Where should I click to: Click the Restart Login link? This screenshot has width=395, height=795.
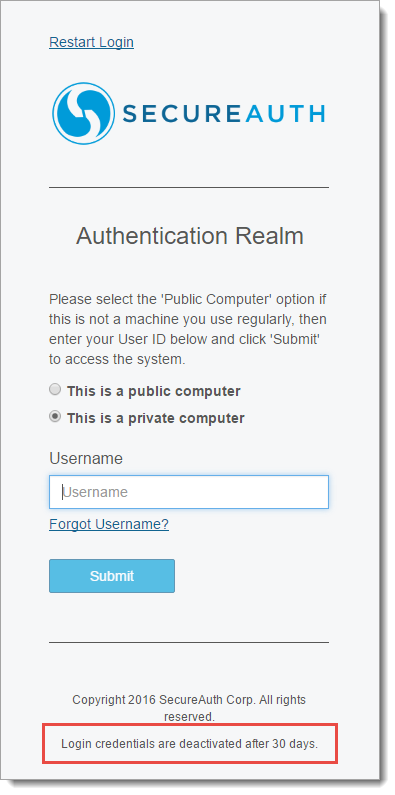(x=91, y=42)
